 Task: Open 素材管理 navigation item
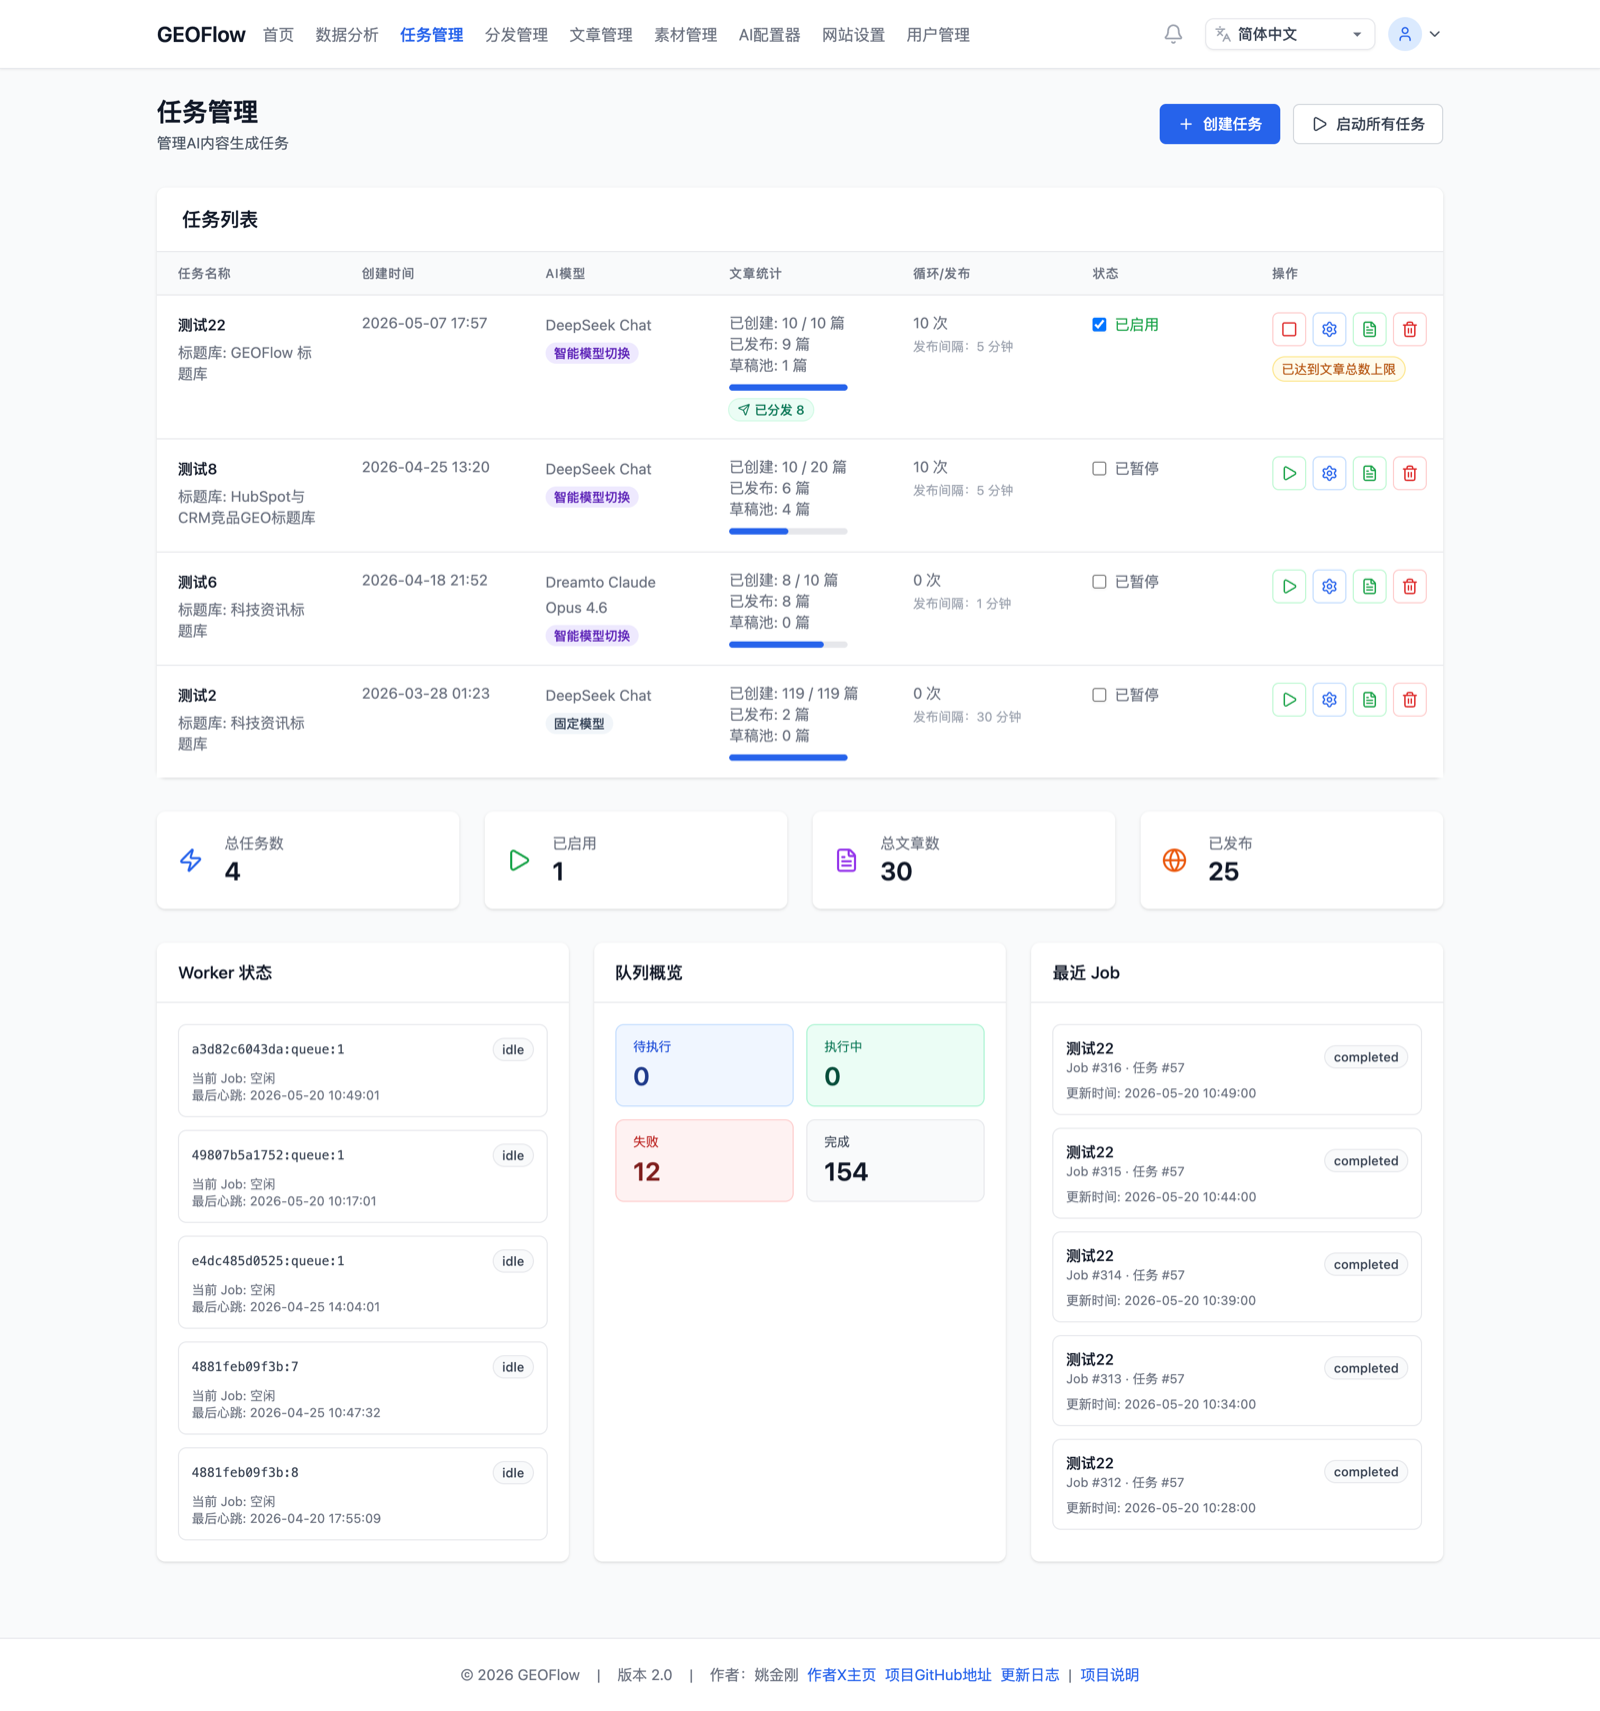(686, 35)
